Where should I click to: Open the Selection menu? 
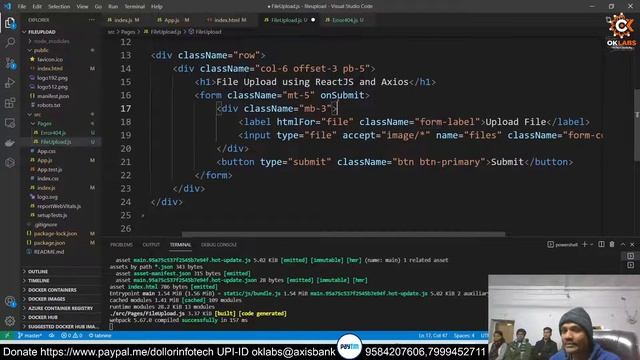click(x=59, y=7)
